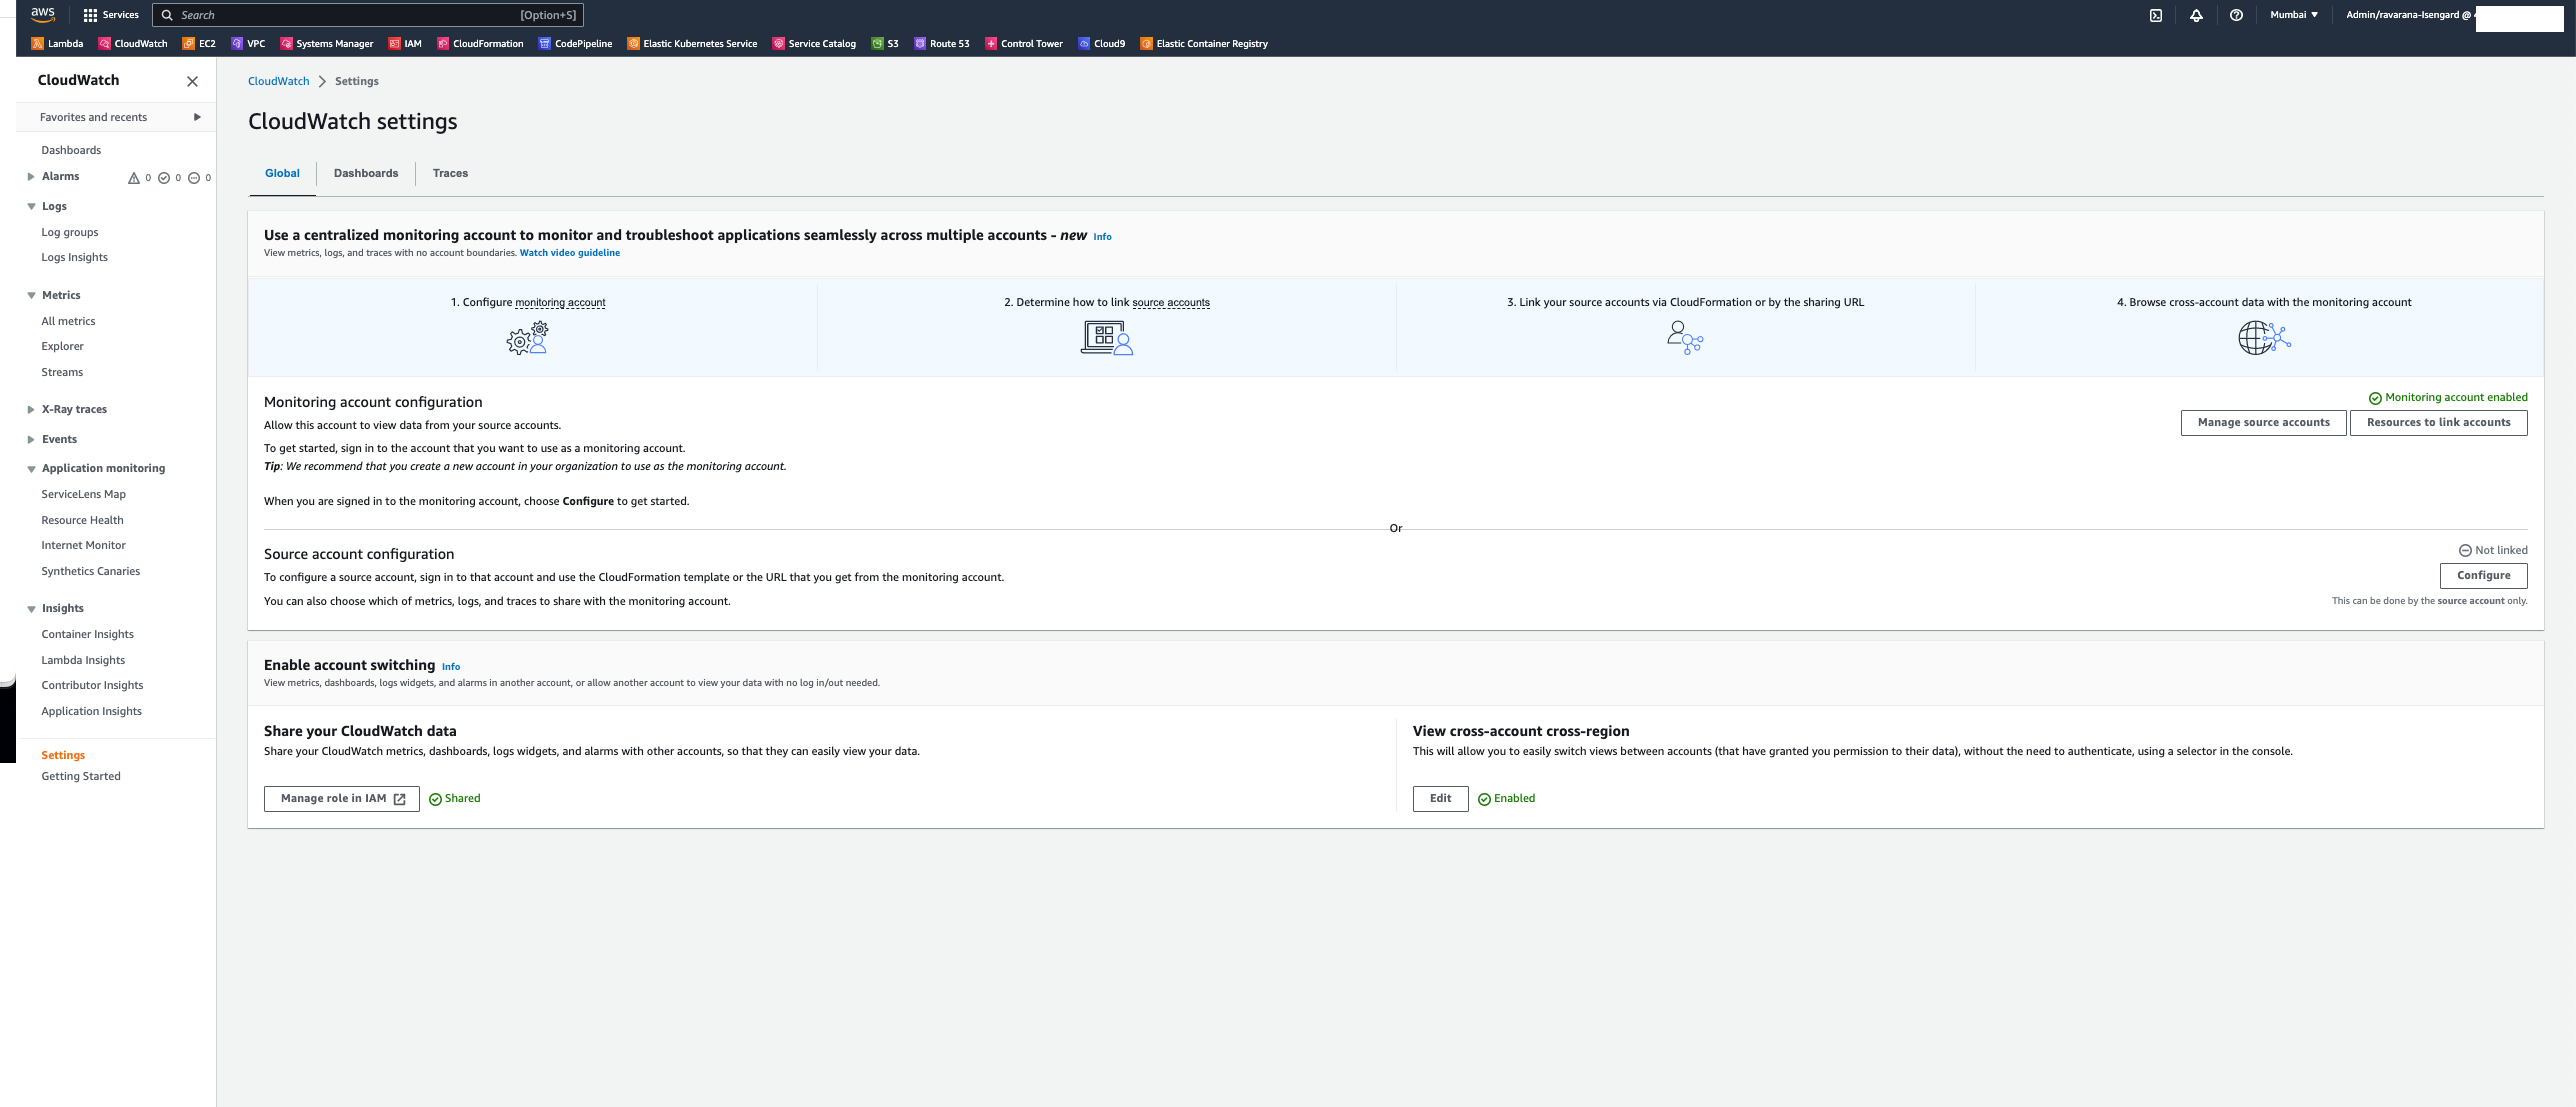Open the Control Tower shortcut
The height and width of the screenshot is (1107, 2576).
click(x=1024, y=43)
